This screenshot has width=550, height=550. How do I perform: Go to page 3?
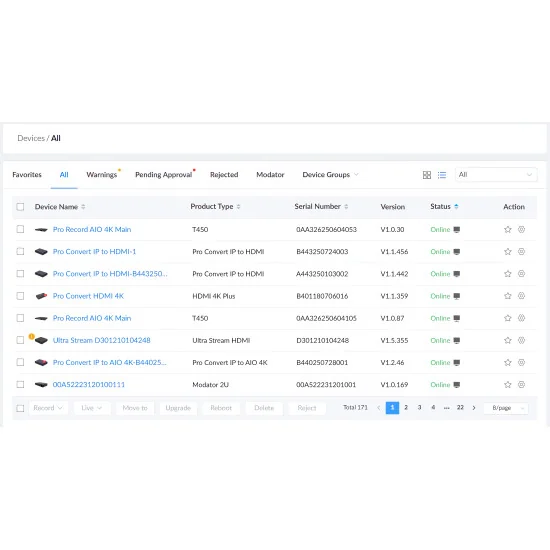419,408
